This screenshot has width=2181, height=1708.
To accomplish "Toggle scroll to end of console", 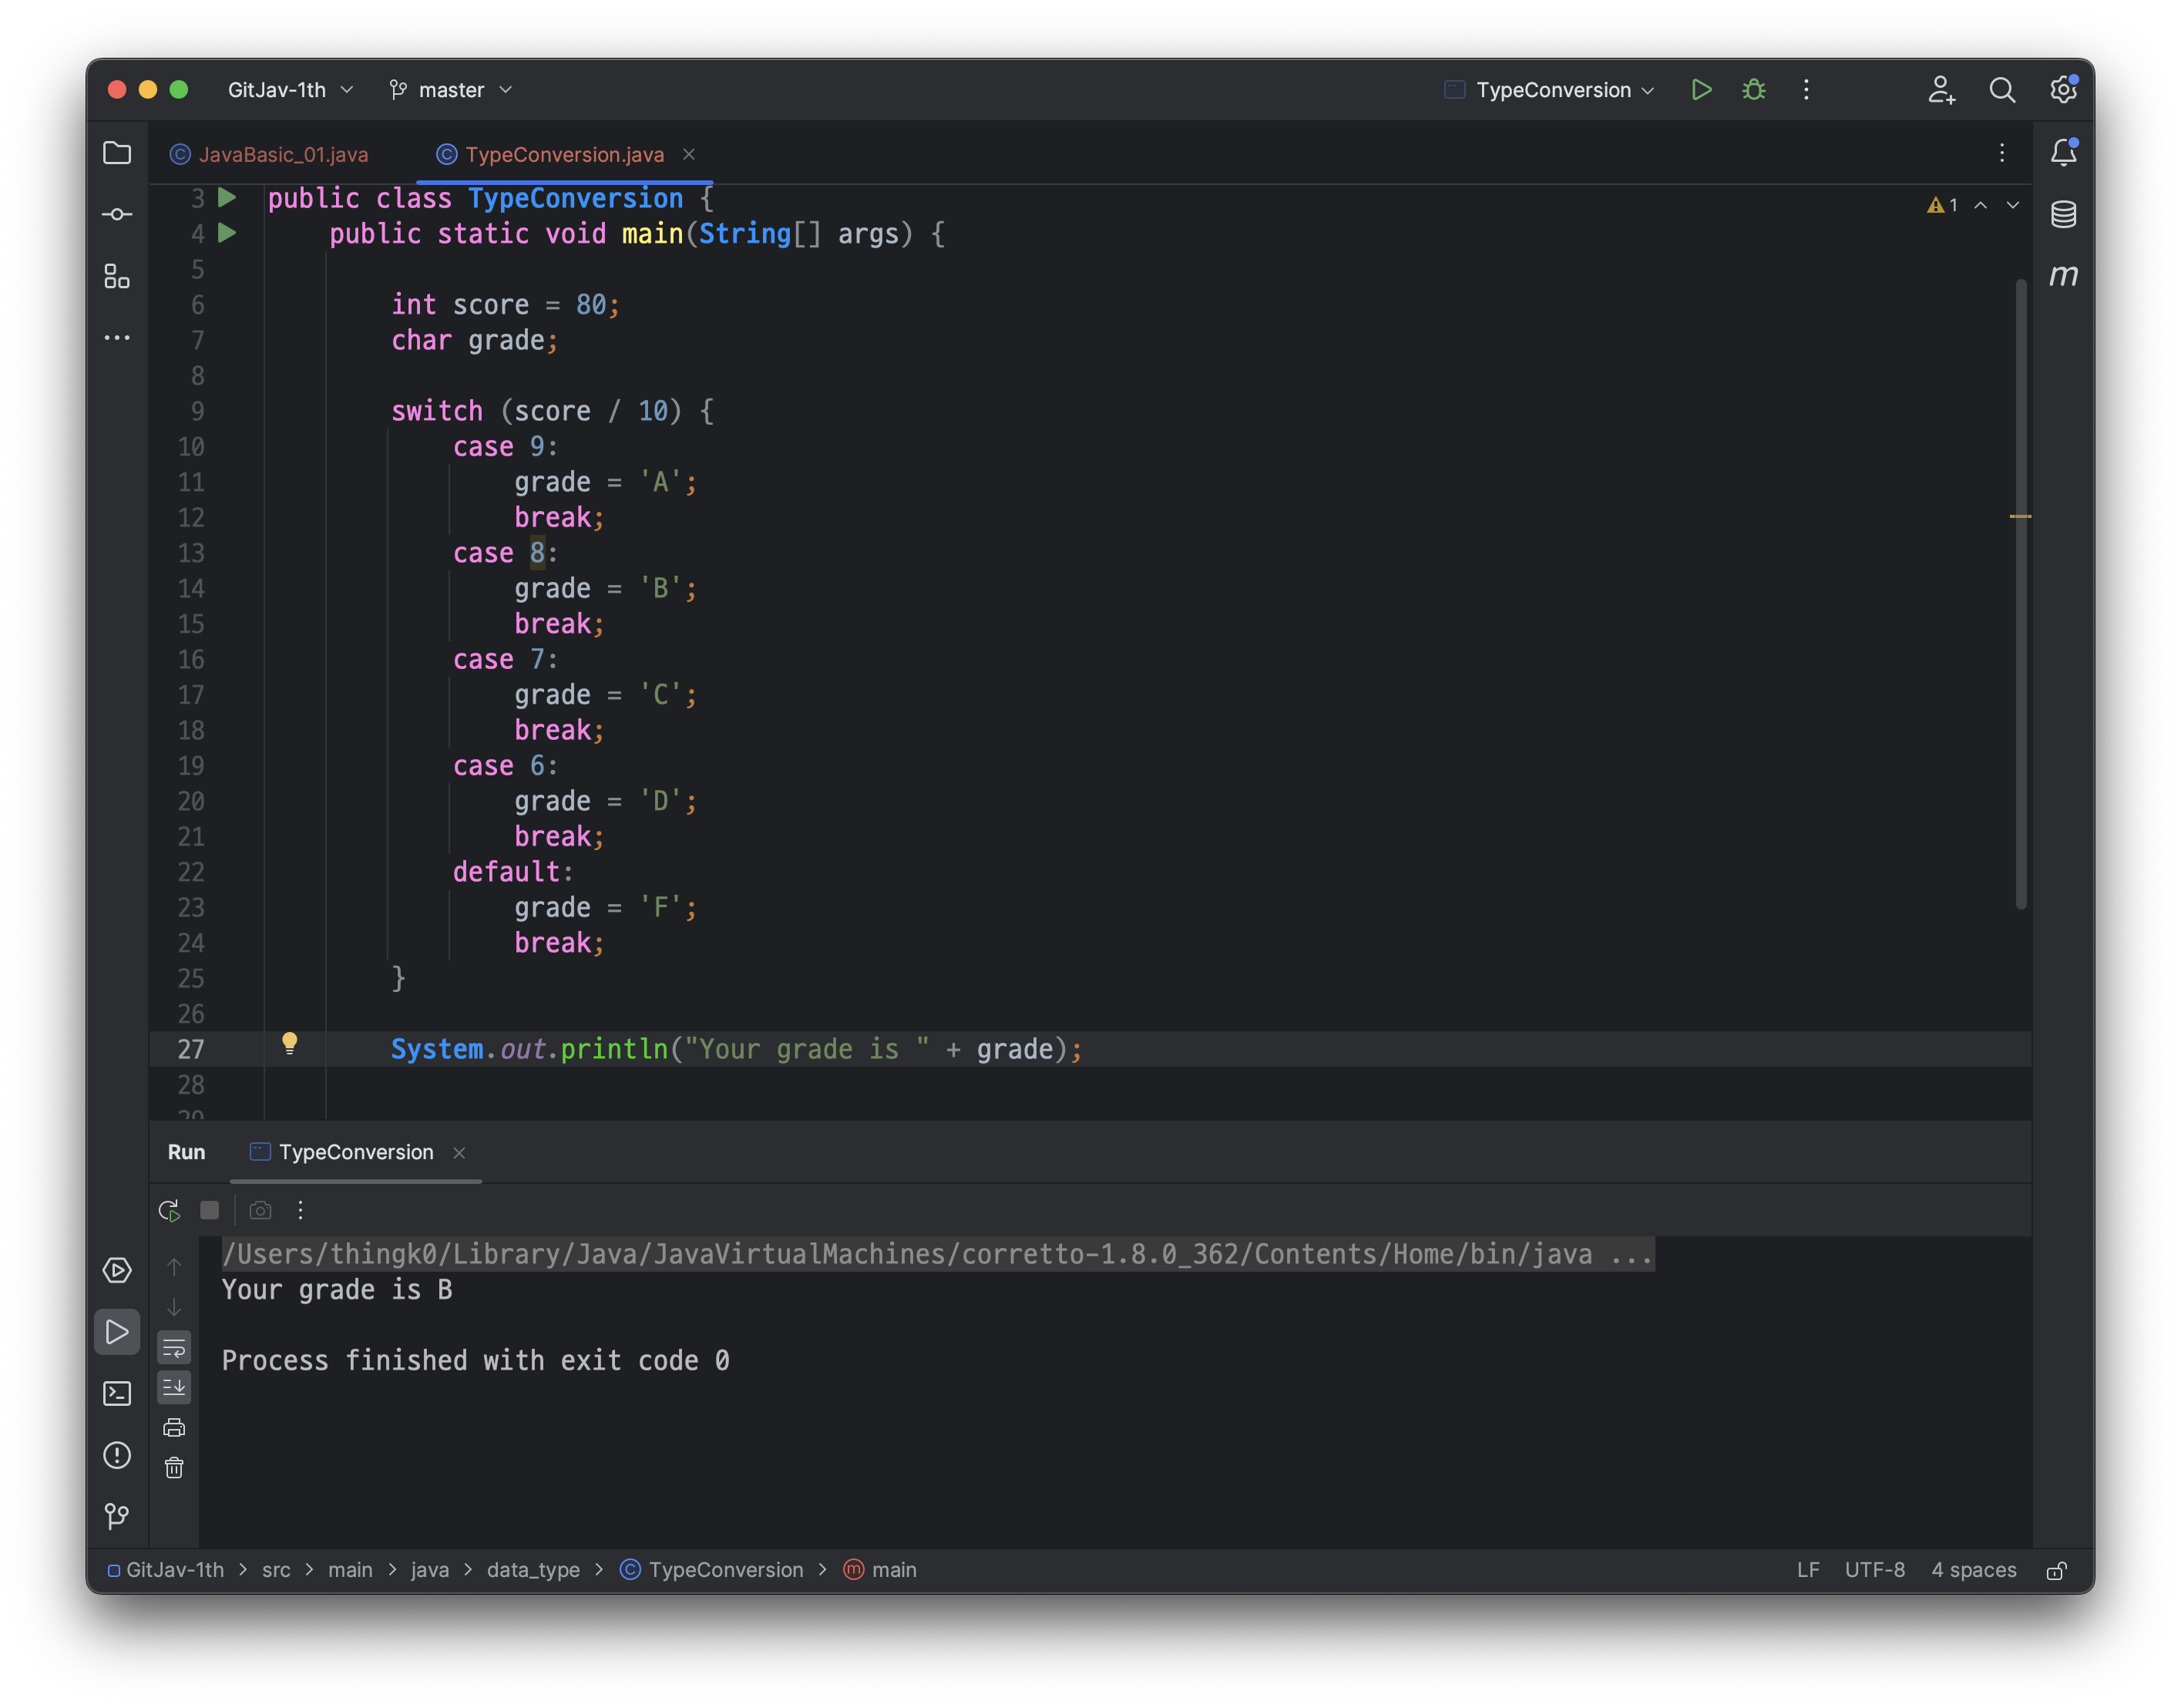I will (x=174, y=1387).
